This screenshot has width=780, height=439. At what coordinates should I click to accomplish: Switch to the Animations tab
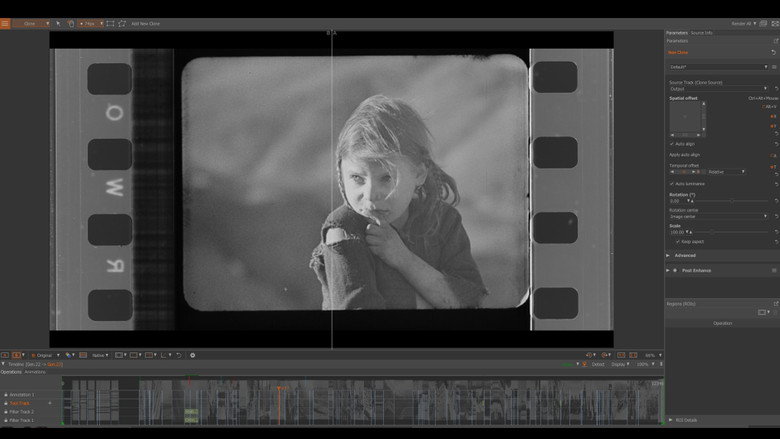pos(35,372)
